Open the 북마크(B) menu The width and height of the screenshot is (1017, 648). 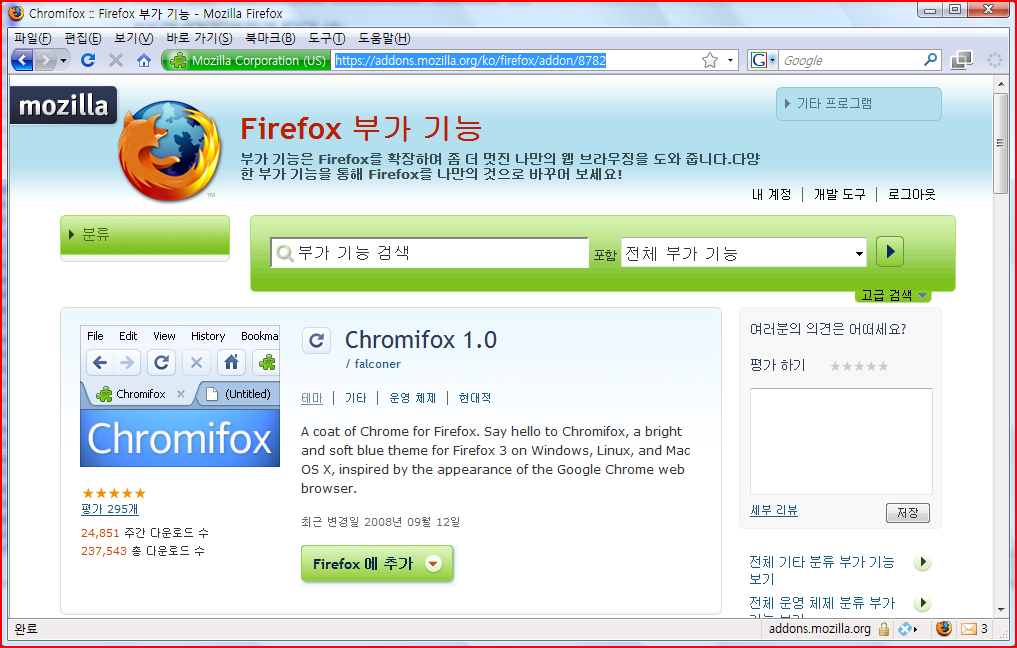270,38
